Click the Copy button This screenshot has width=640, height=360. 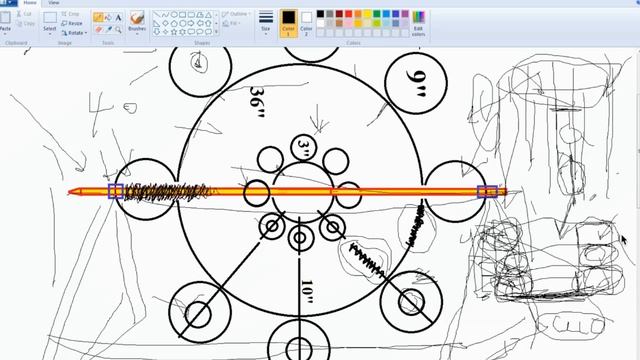(25, 24)
